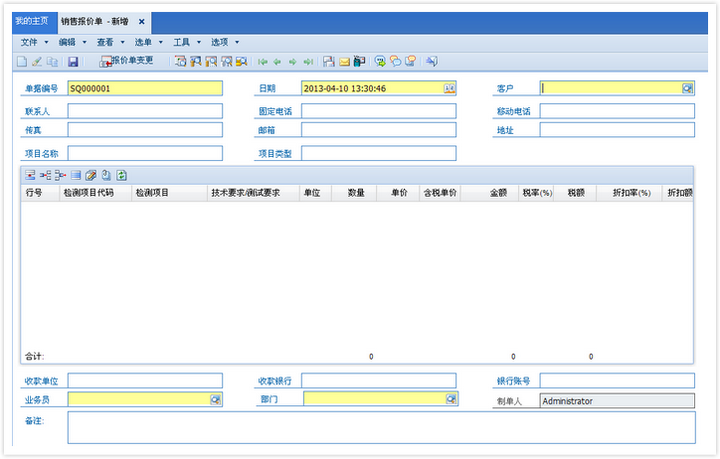Go to the next record arrow

pyautogui.click(x=292, y=62)
